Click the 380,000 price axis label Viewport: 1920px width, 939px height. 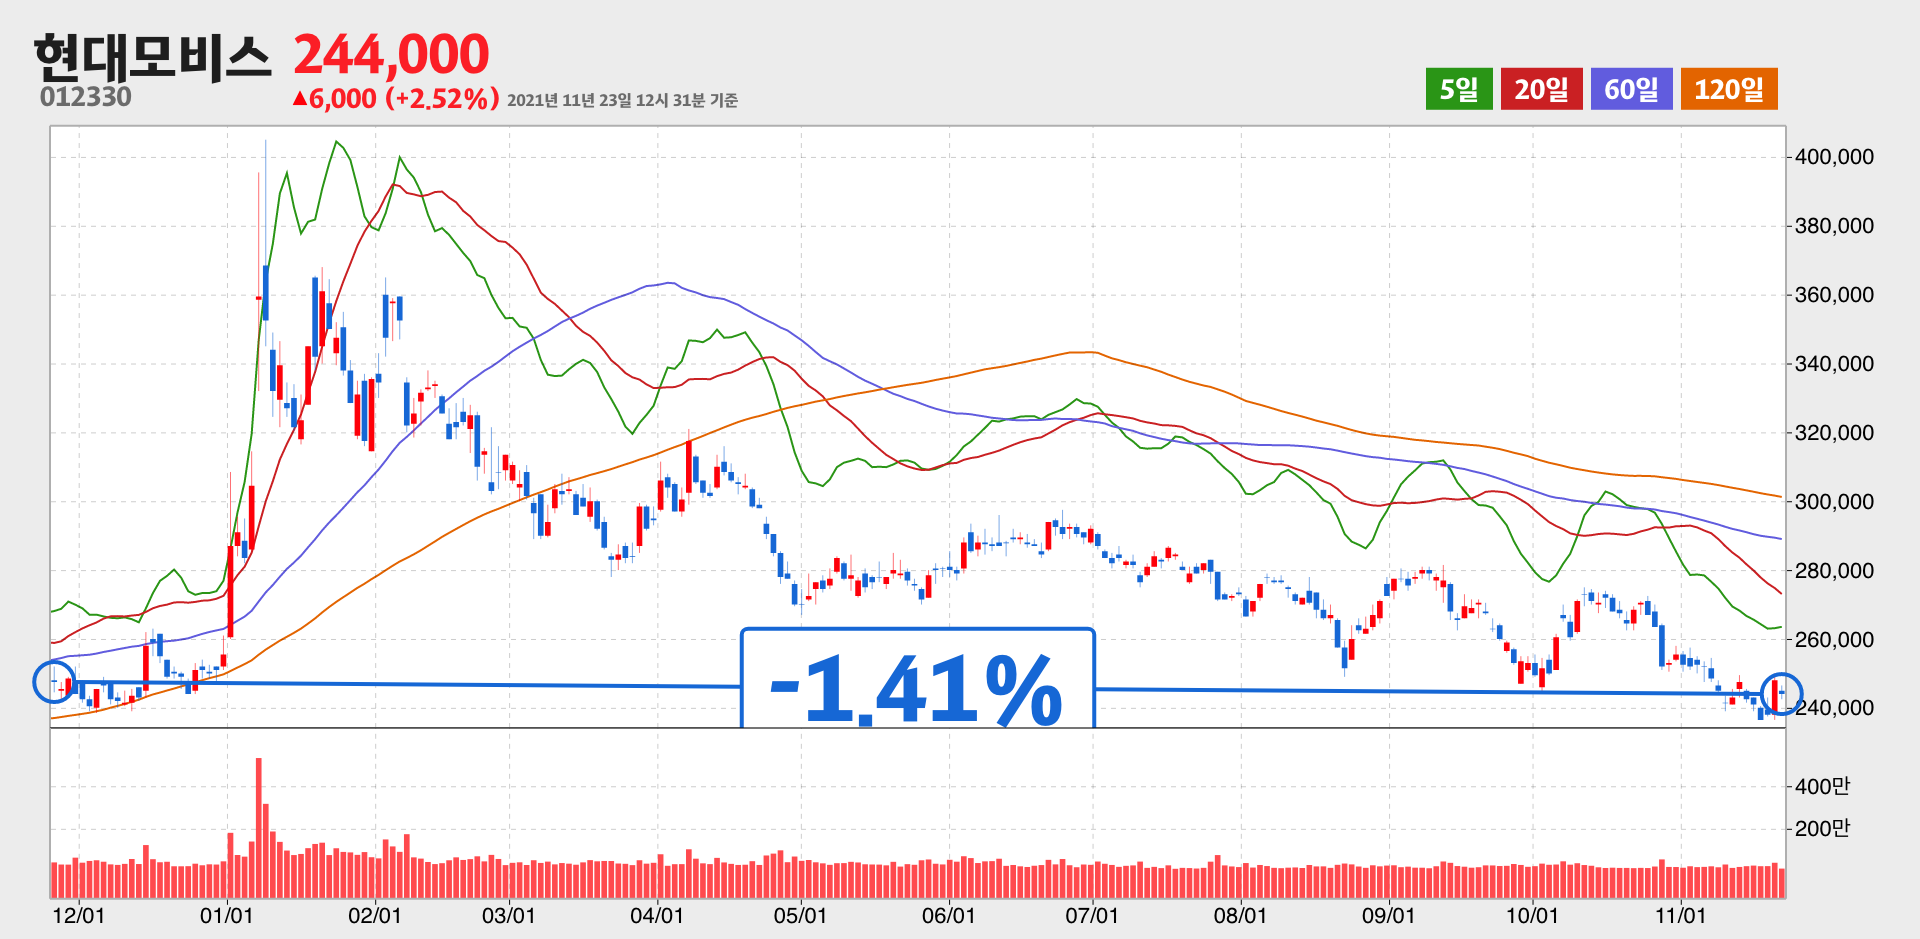1834,226
